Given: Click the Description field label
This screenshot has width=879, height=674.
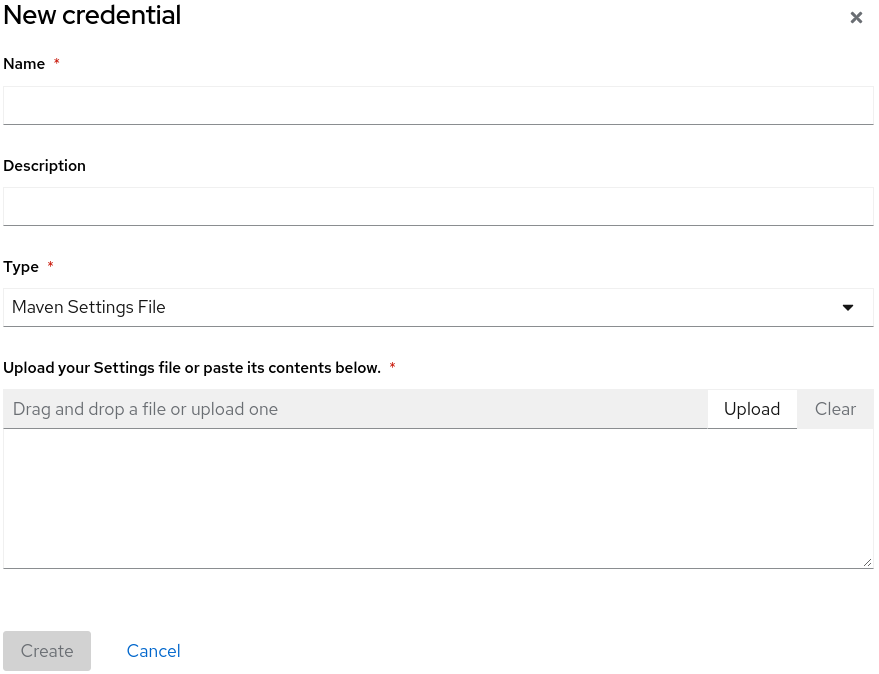Looking at the screenshot, I should coord(45,166).
